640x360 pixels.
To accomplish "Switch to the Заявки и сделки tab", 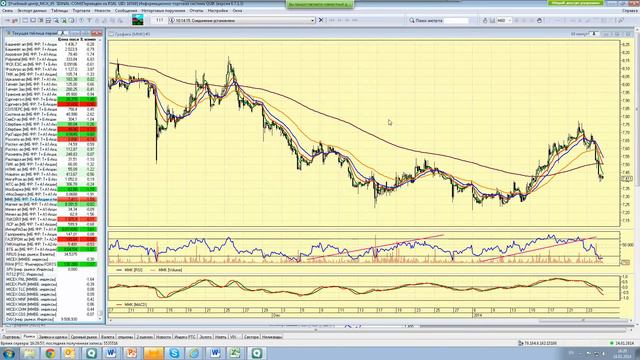I will click(x=53, y=337).
